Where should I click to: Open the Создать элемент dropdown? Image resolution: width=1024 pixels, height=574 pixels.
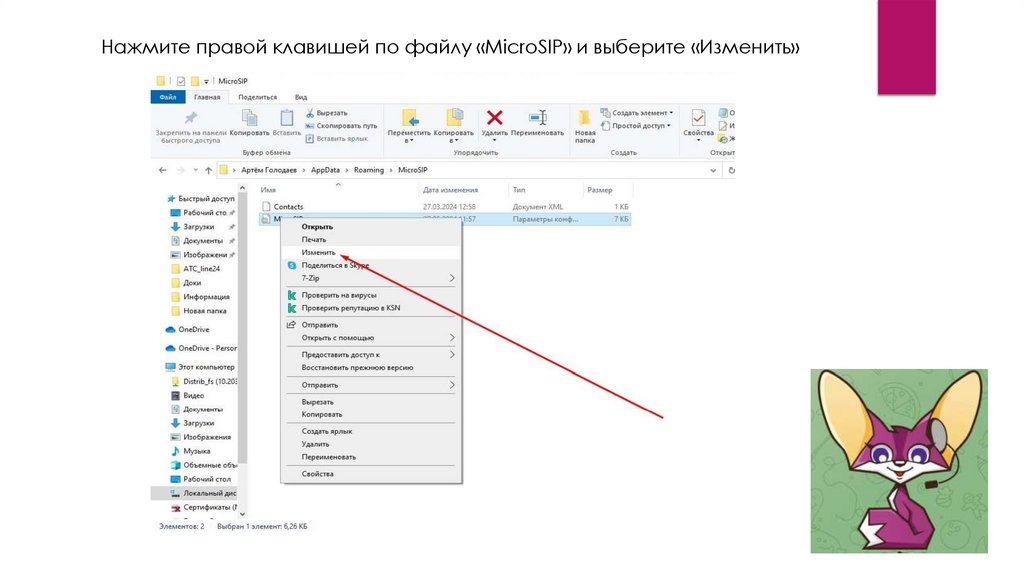tap(637, 113)
